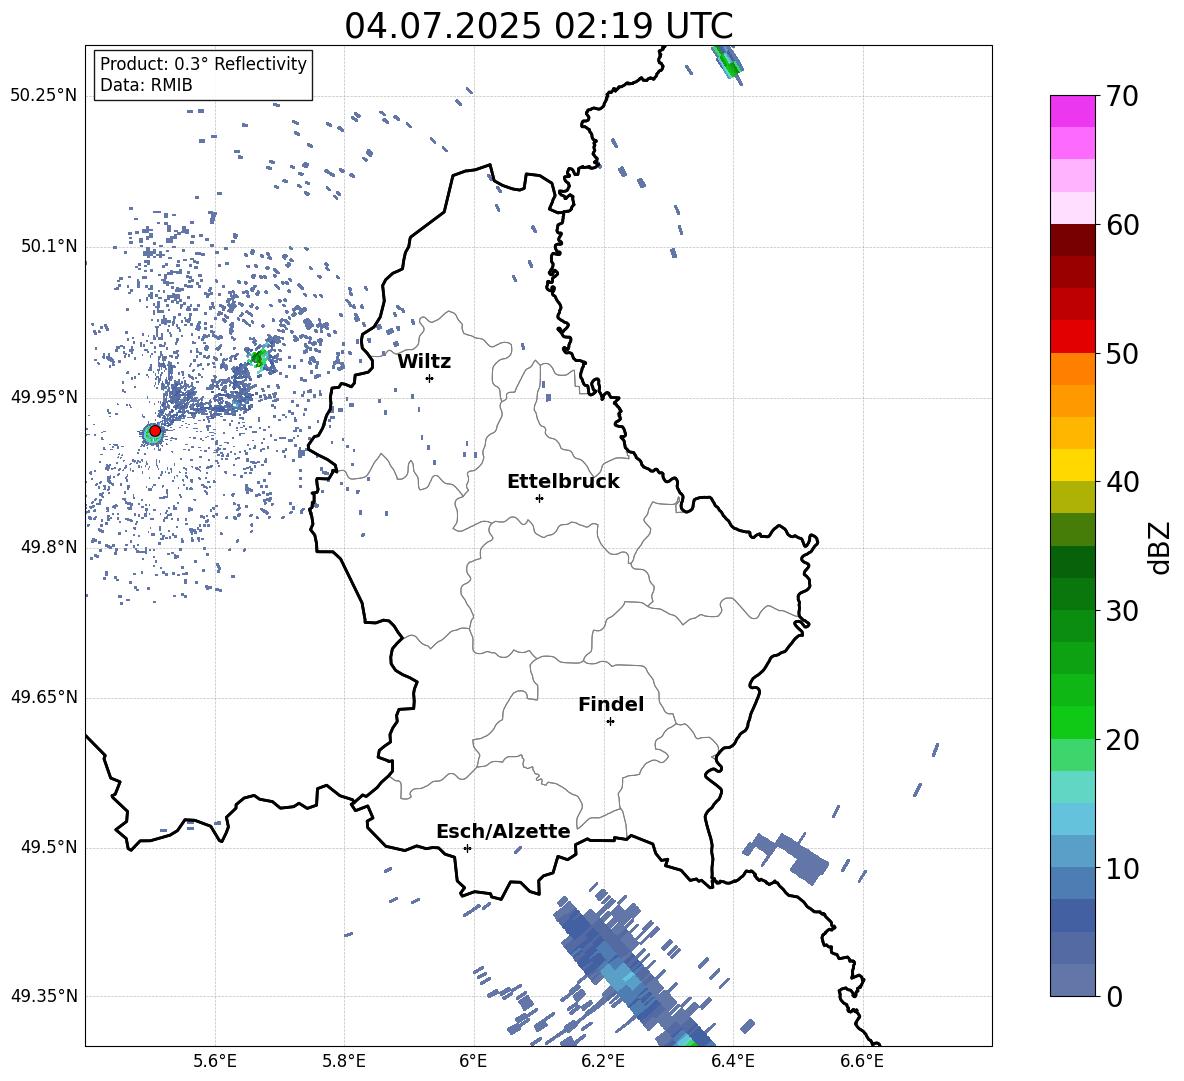This screenshot has height=1081, width=1184.
Task: Click the colorbar tick value 20
Action: pyautogui.click(x=1122, y=740)
